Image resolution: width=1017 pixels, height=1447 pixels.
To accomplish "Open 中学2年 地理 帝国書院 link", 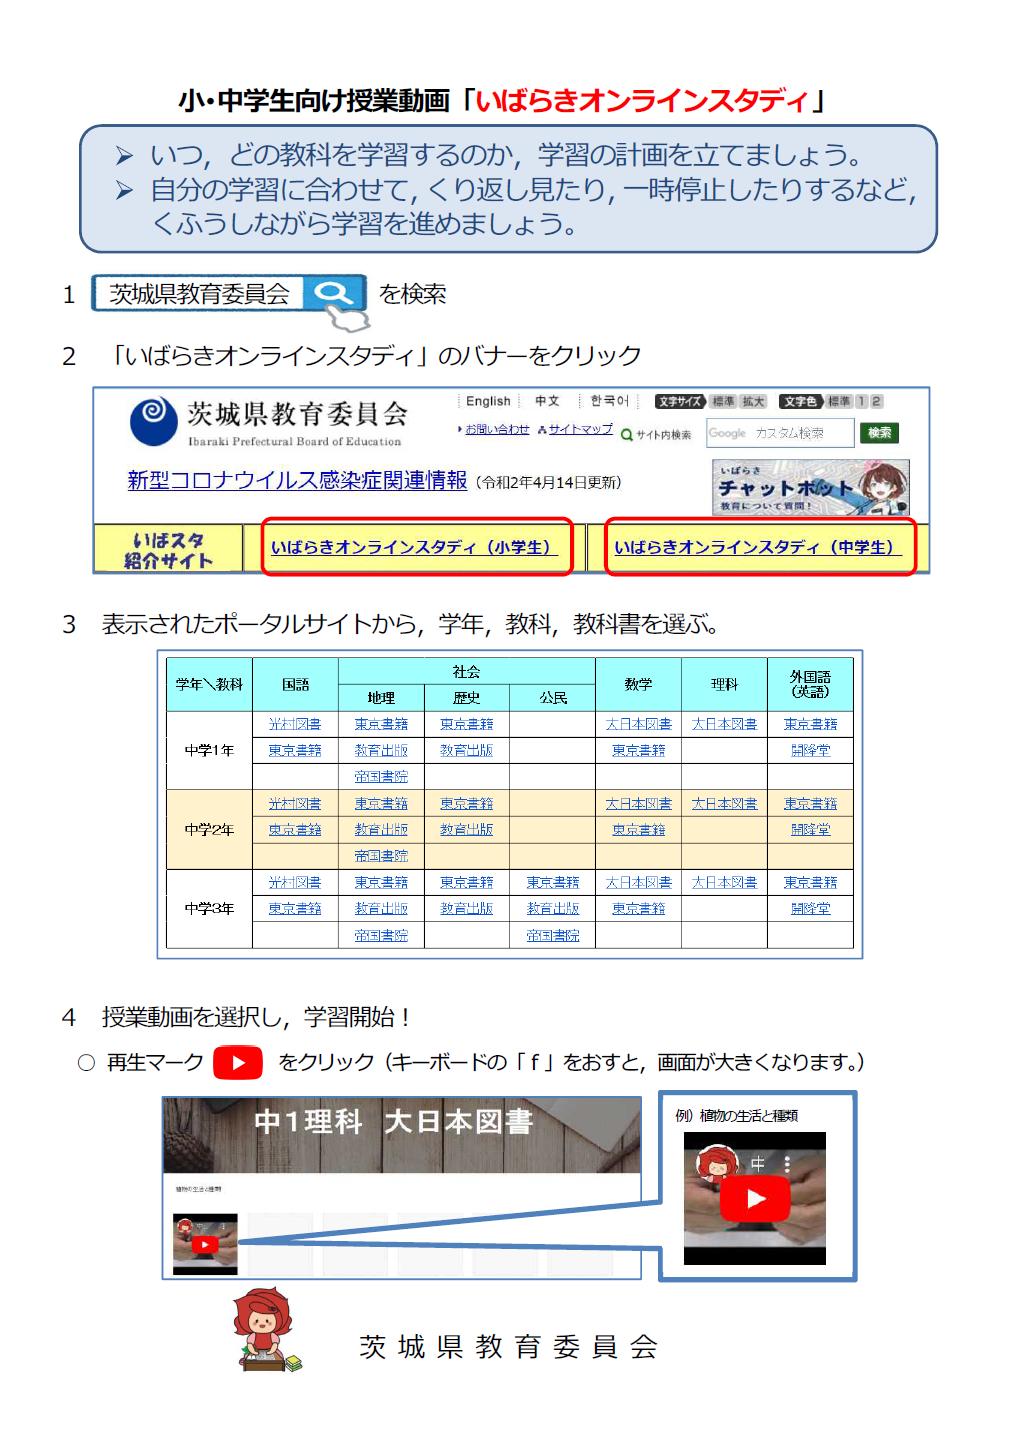I will tap(381, 856).
